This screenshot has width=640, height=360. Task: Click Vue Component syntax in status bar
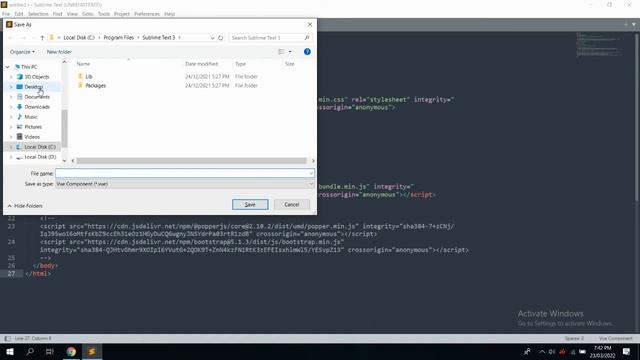click(x=615, y=338)
